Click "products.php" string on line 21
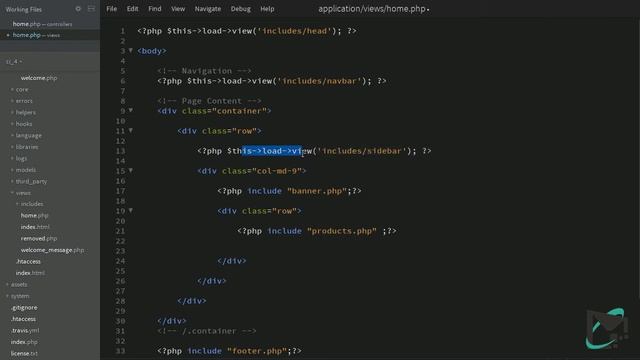This screenshot has height=360, width=640. click(342, 231)
